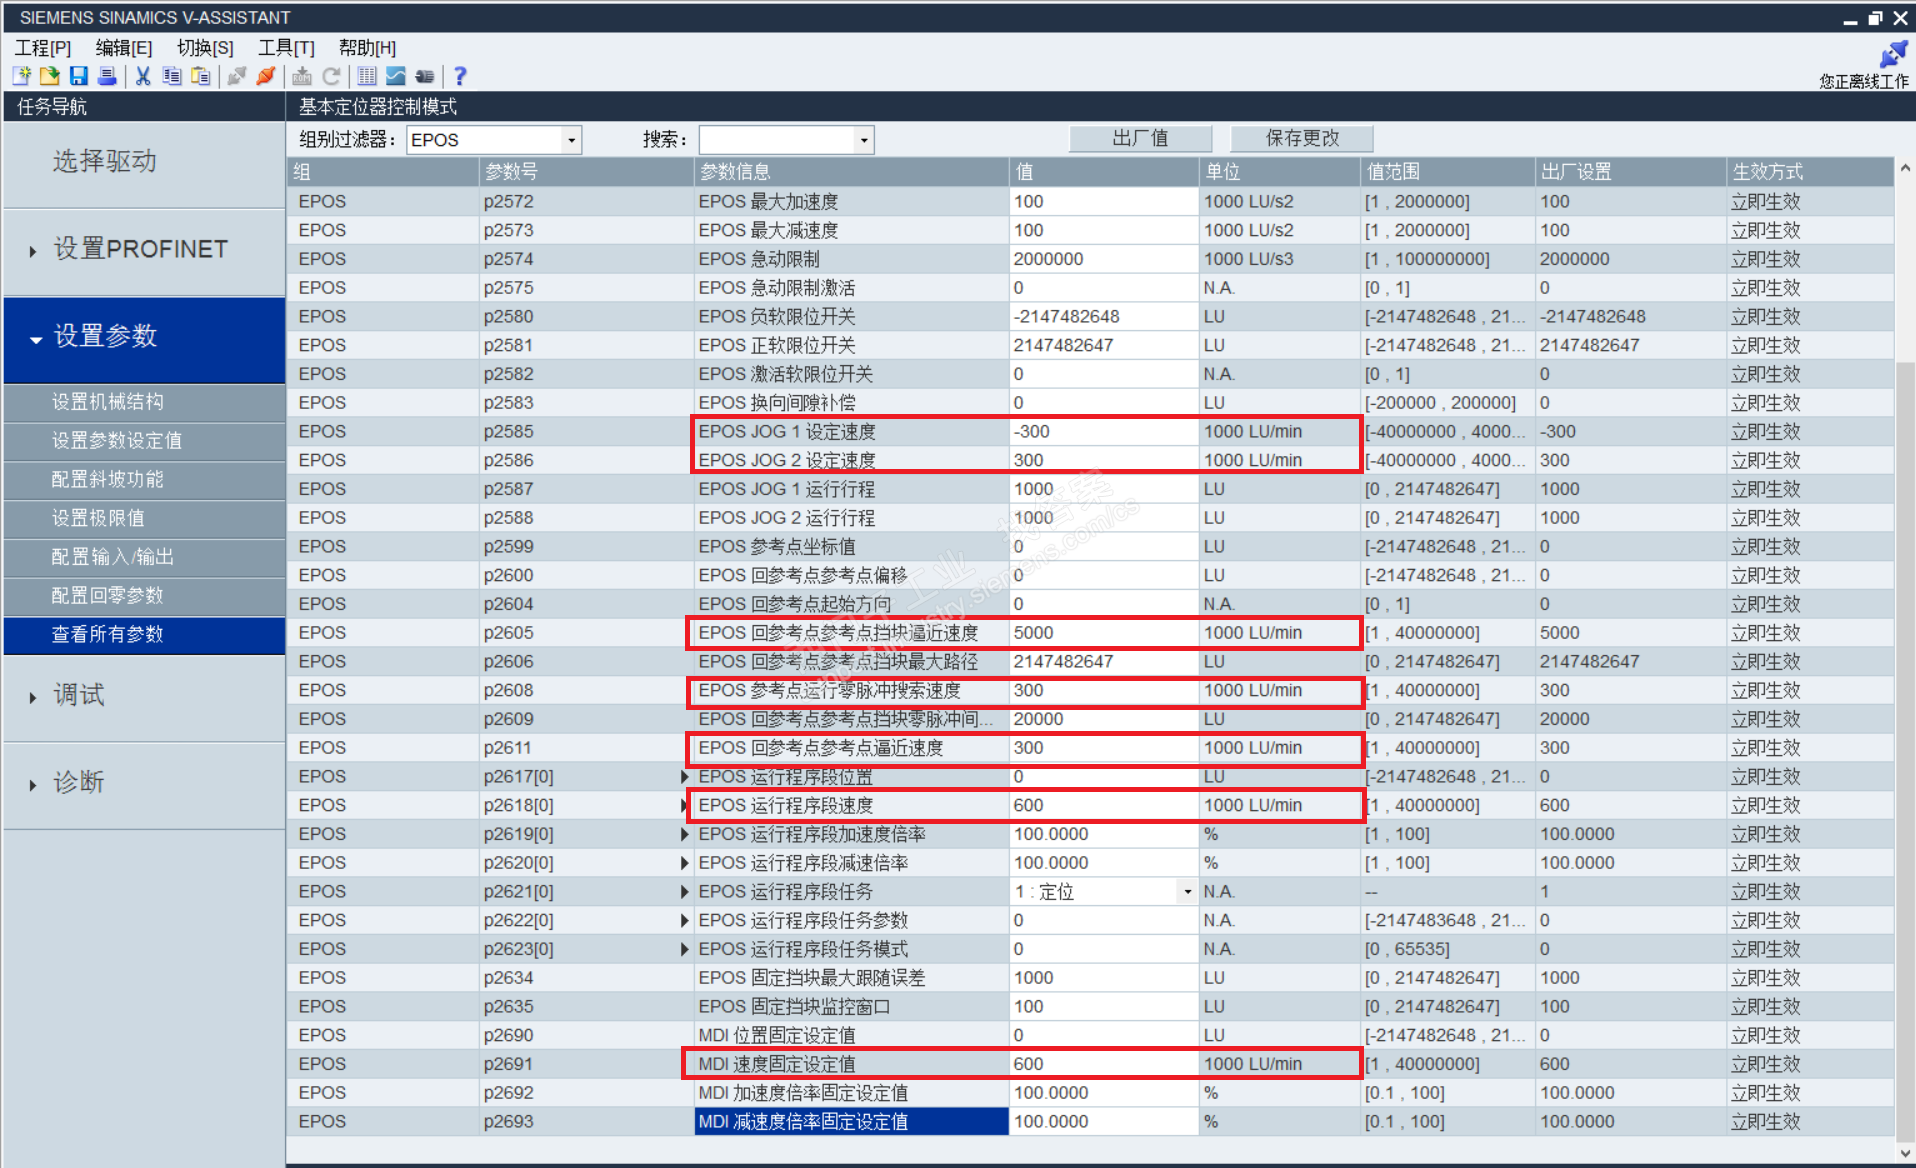Screen dimensions: 1916x1168
Task: Click the grey circular-arrow reset icon
Action: 331,76
